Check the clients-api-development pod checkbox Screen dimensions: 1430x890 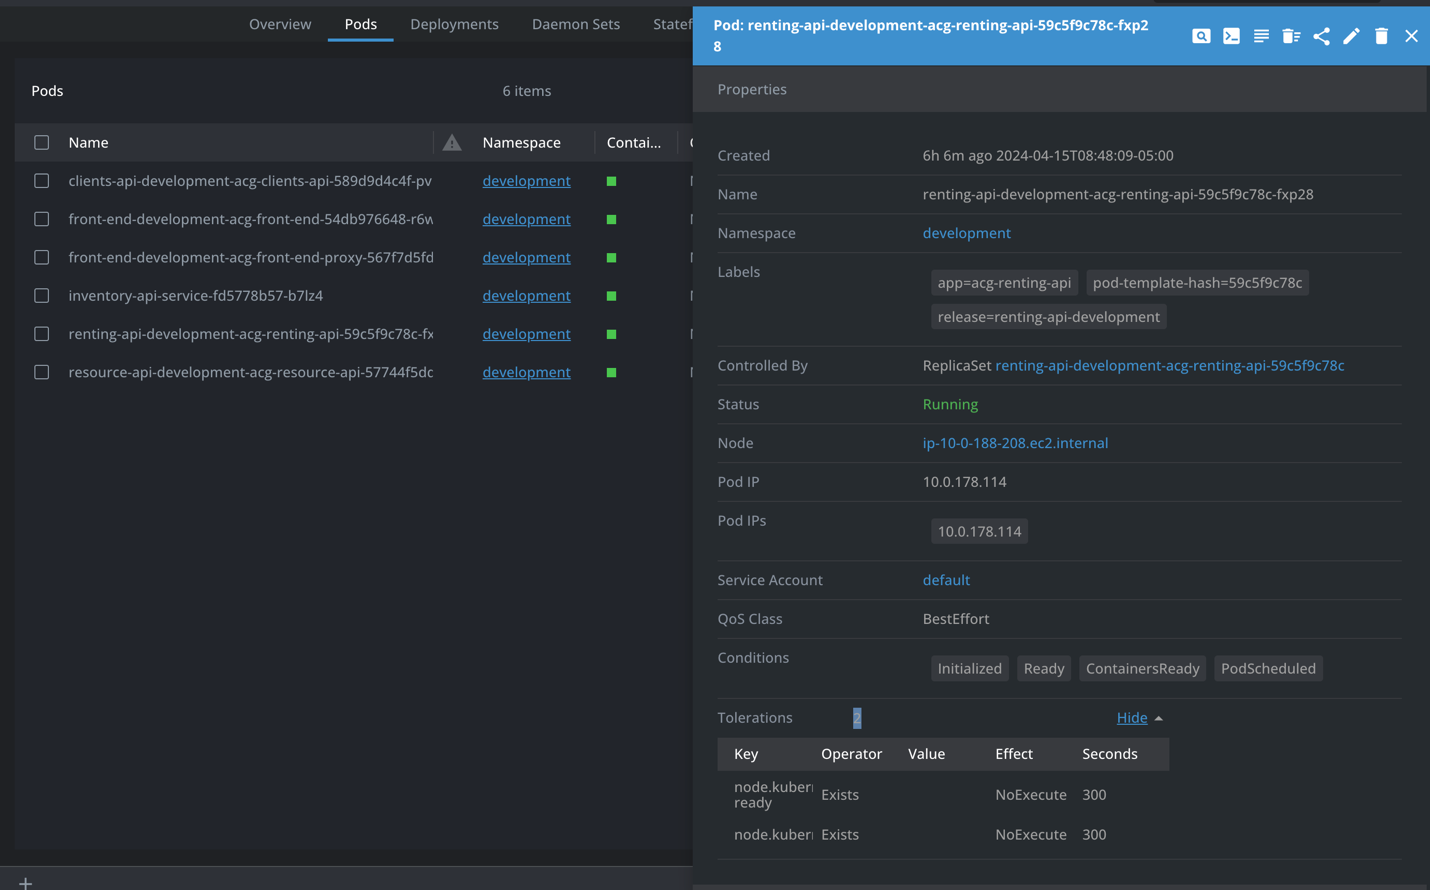pos(41,181)
